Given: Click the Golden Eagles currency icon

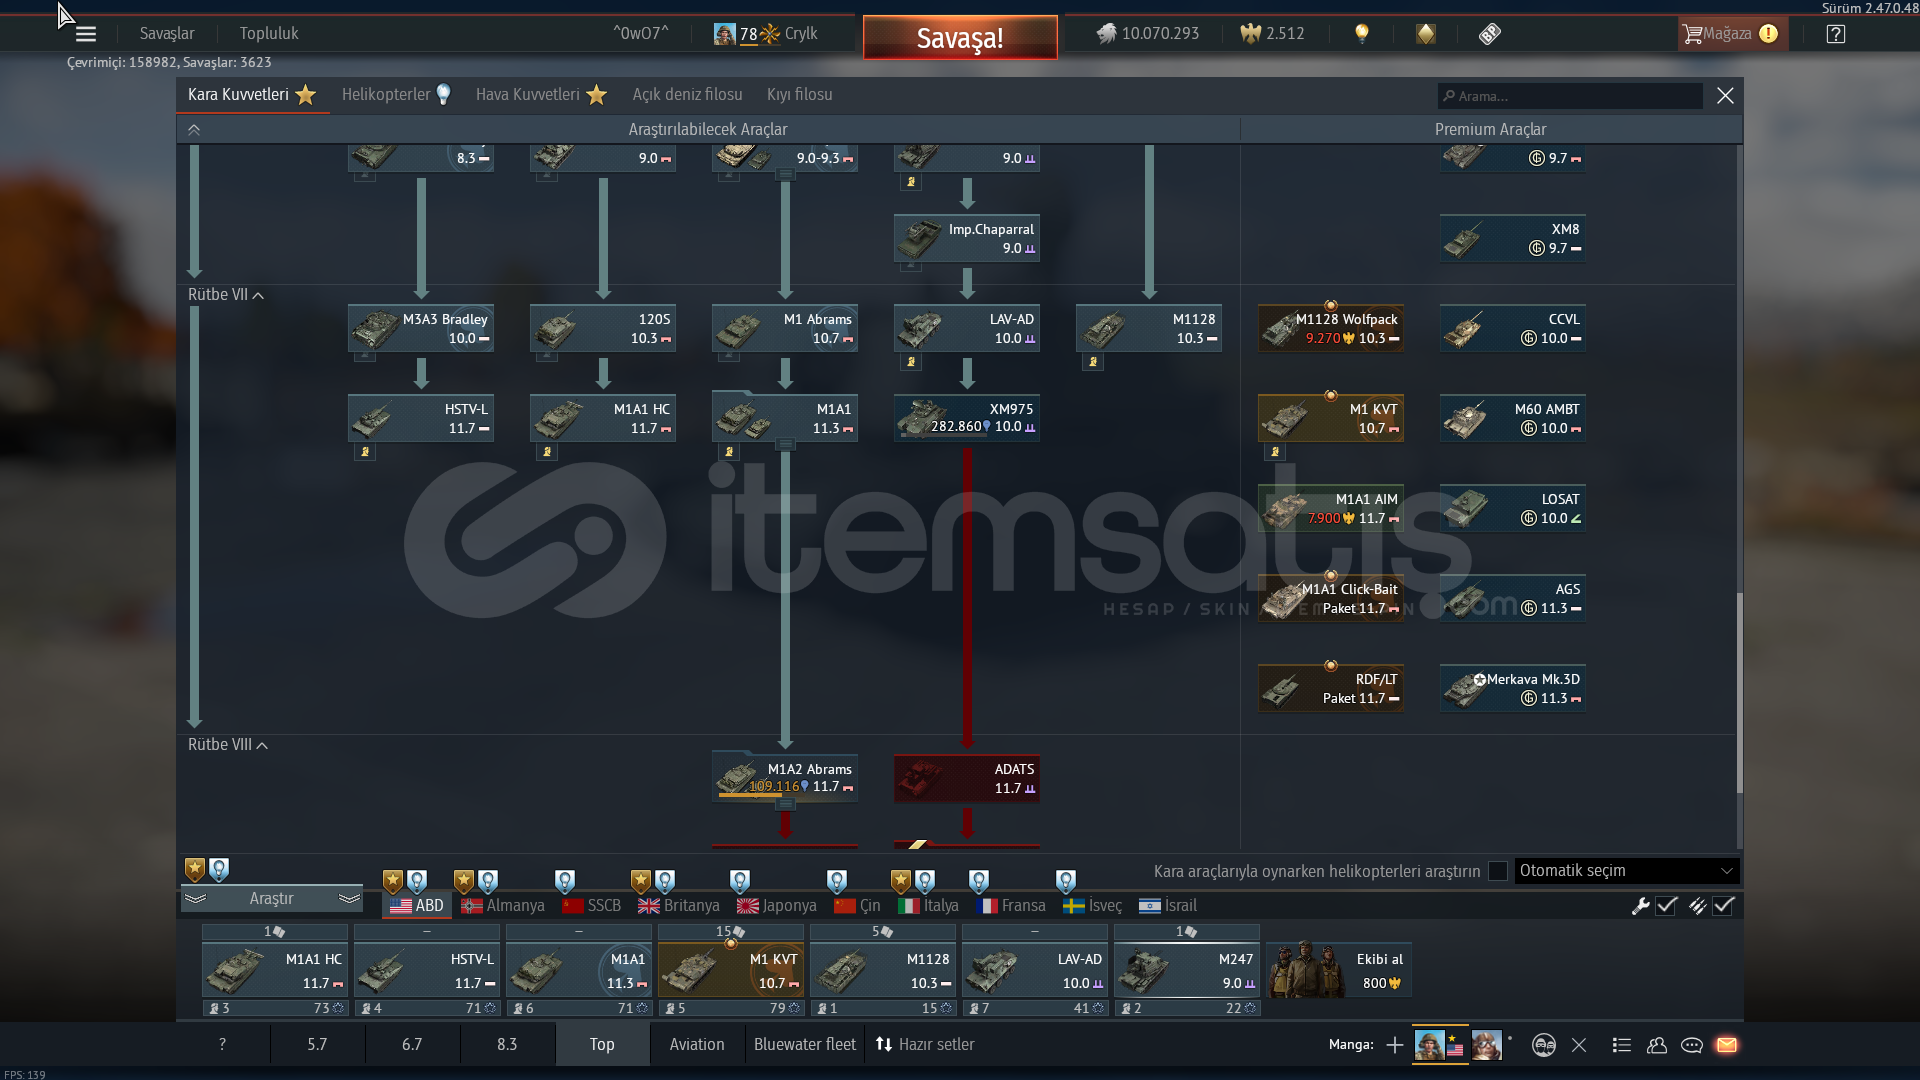Looking at the screenshot, I should (x=1250, y=34).
